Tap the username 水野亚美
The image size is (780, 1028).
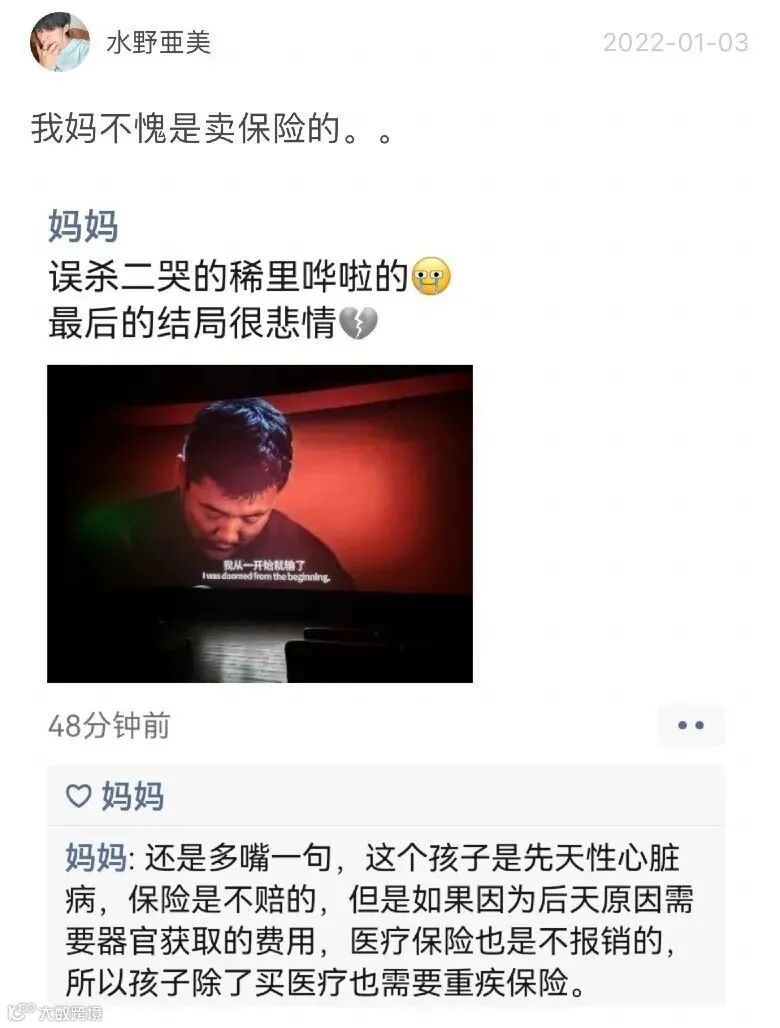point(159,43)
